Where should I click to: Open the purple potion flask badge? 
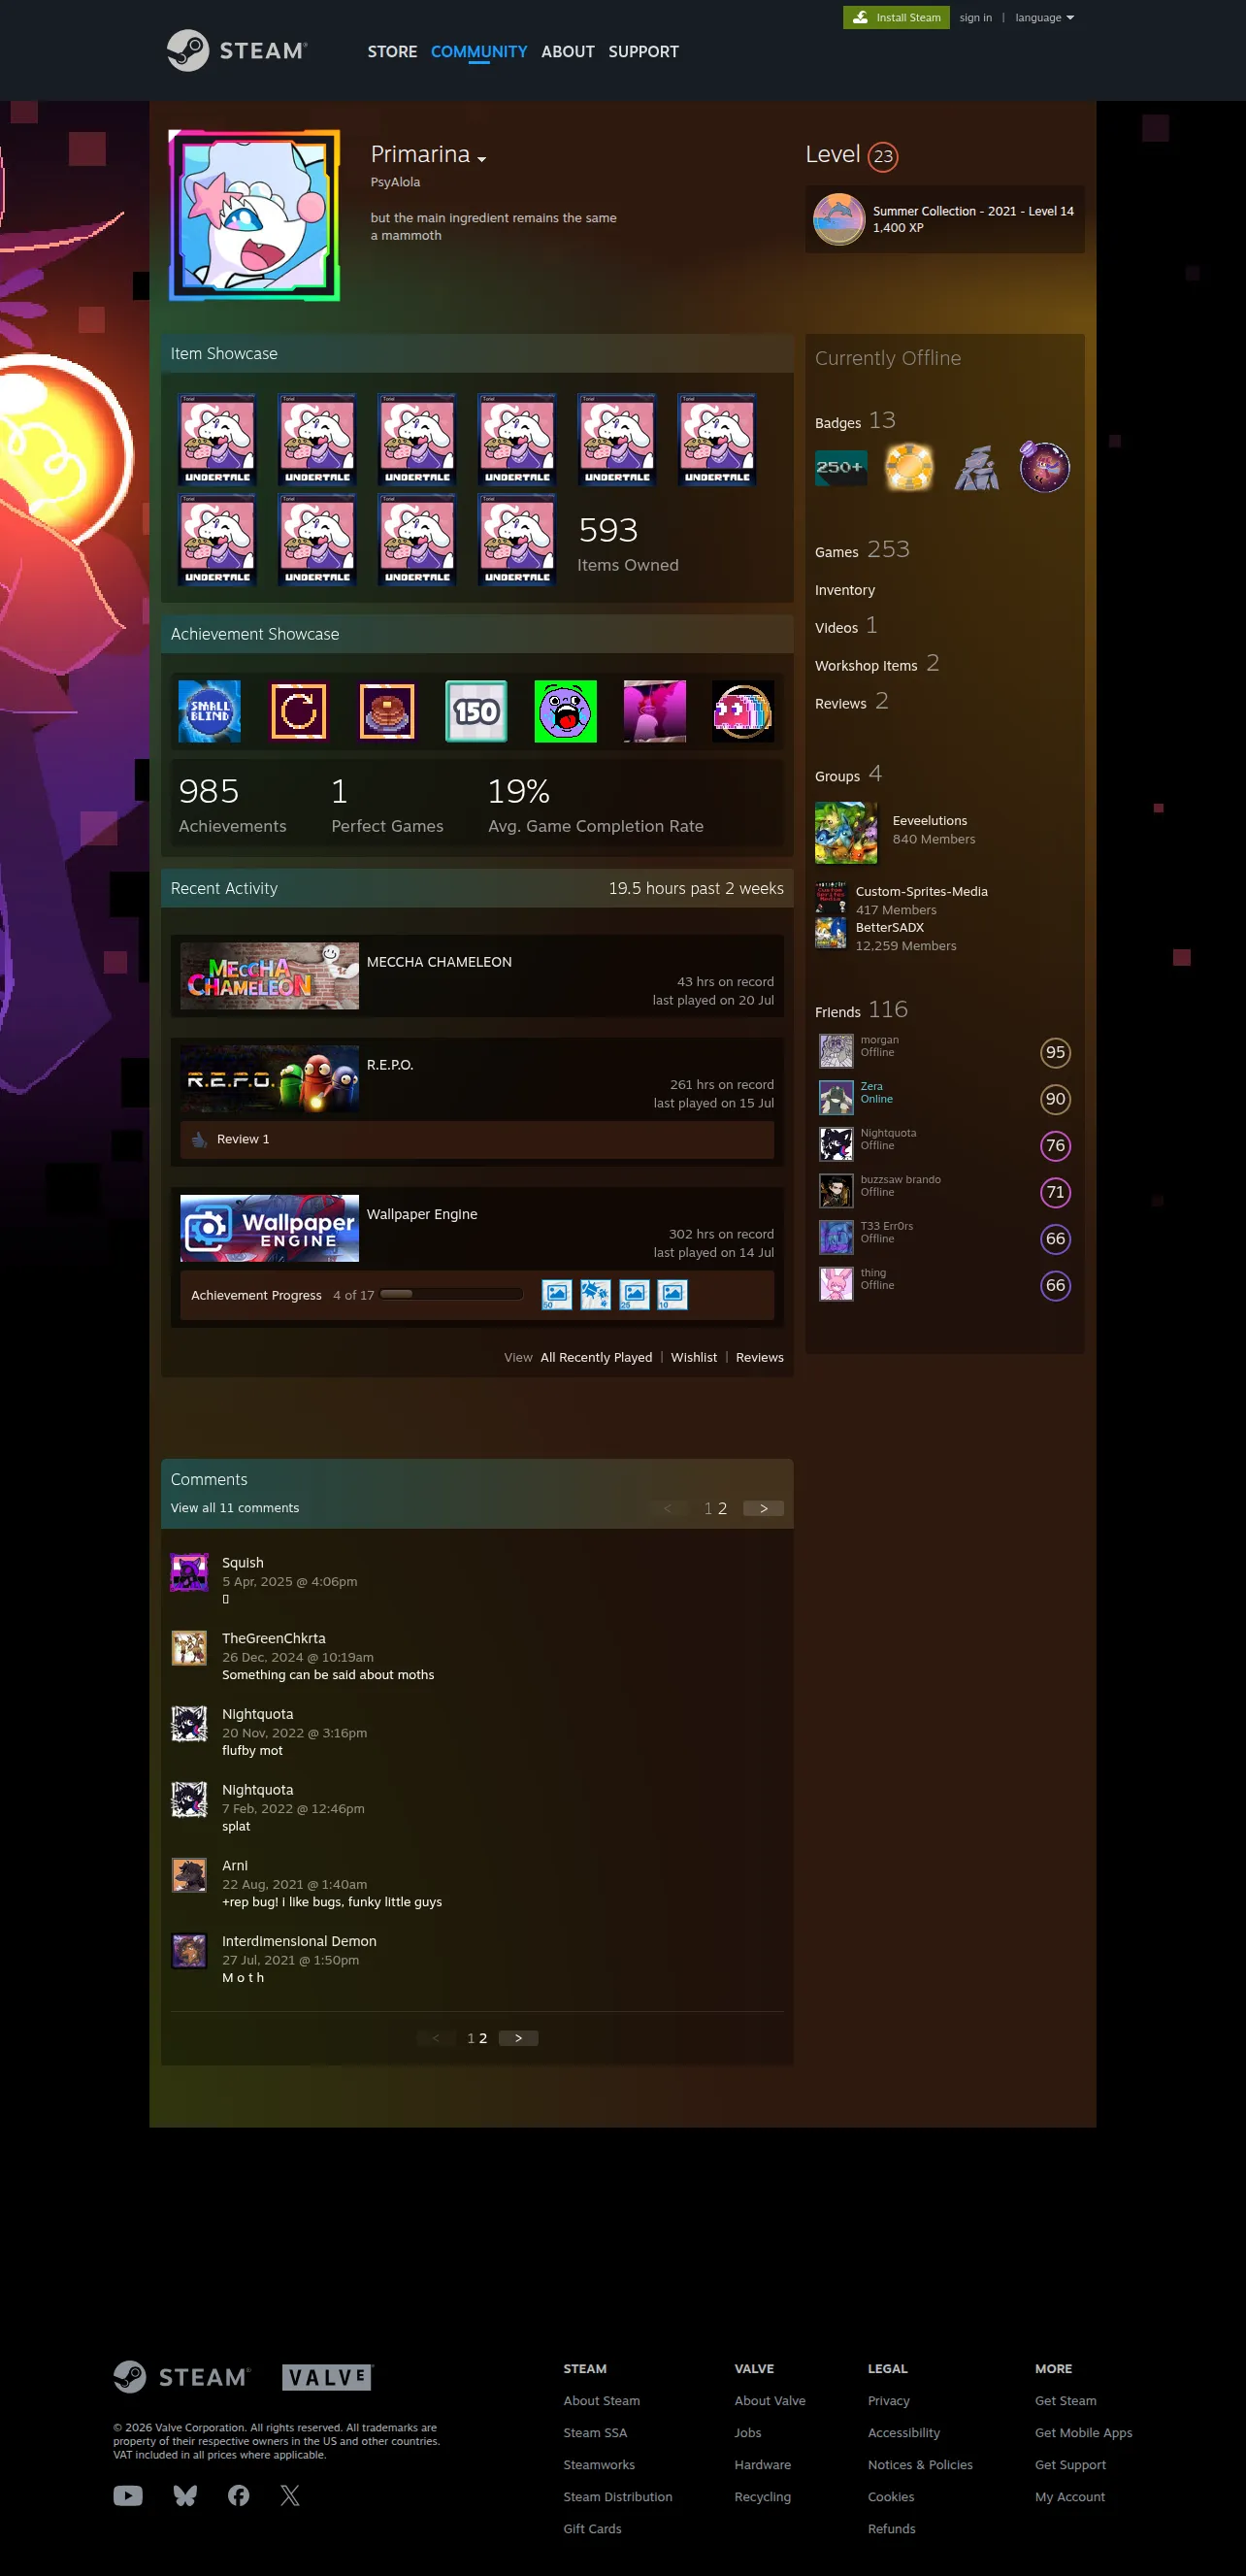pos(1044,467)
